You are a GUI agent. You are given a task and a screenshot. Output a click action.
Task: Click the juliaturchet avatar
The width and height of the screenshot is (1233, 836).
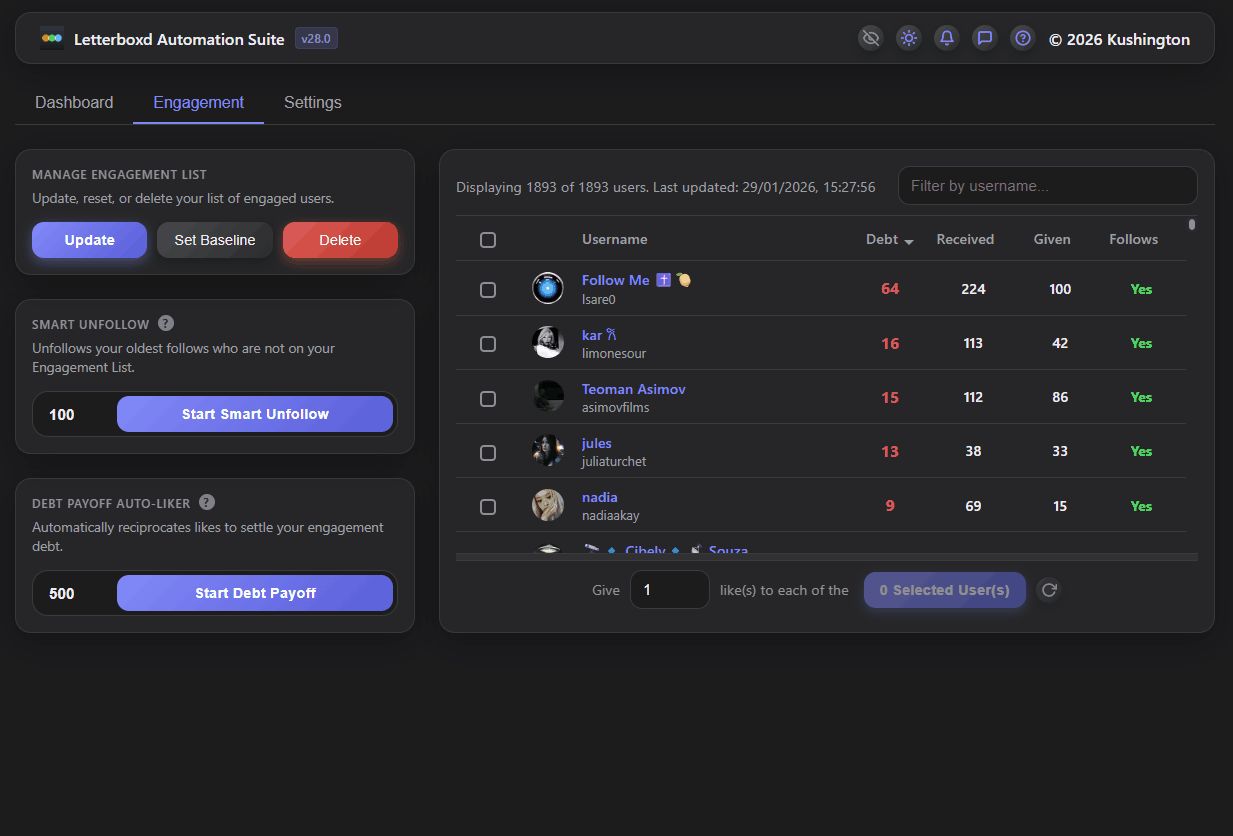click(x=548, y=450)
